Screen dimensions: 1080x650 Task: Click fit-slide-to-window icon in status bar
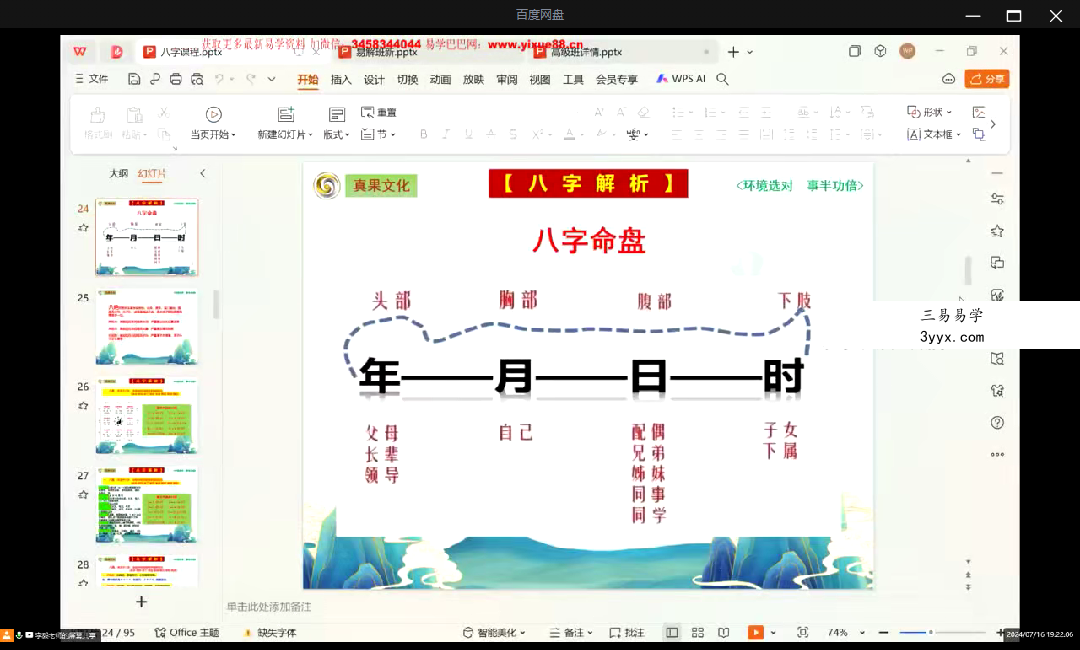coord(802,633)
